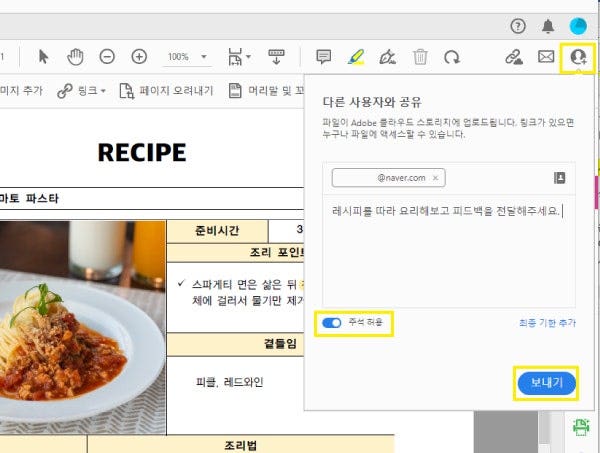The image size is (600, 453).
Task: Click the share with others person icon
Action: [578, 57]
